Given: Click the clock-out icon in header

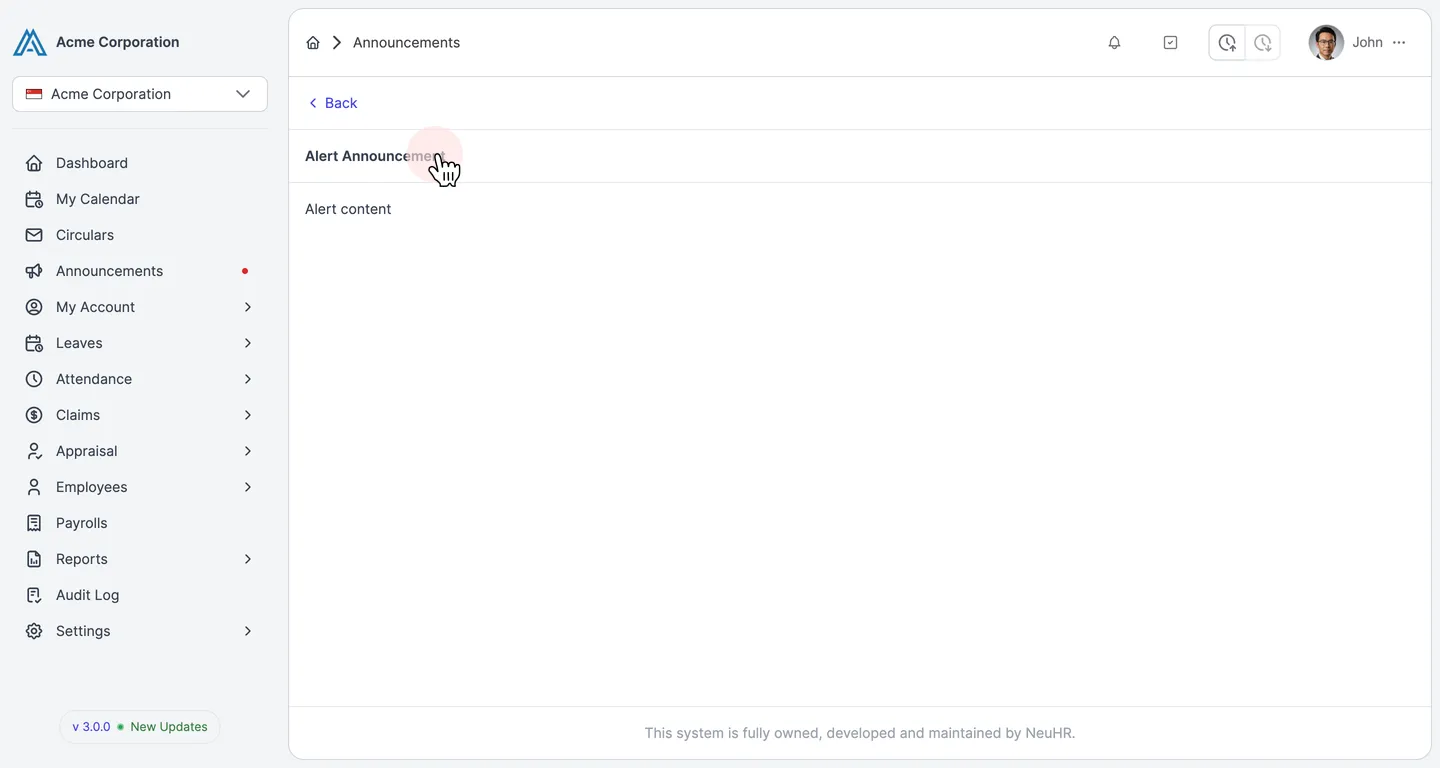Looking at the screenshot, I should (x=1263, y=43).
